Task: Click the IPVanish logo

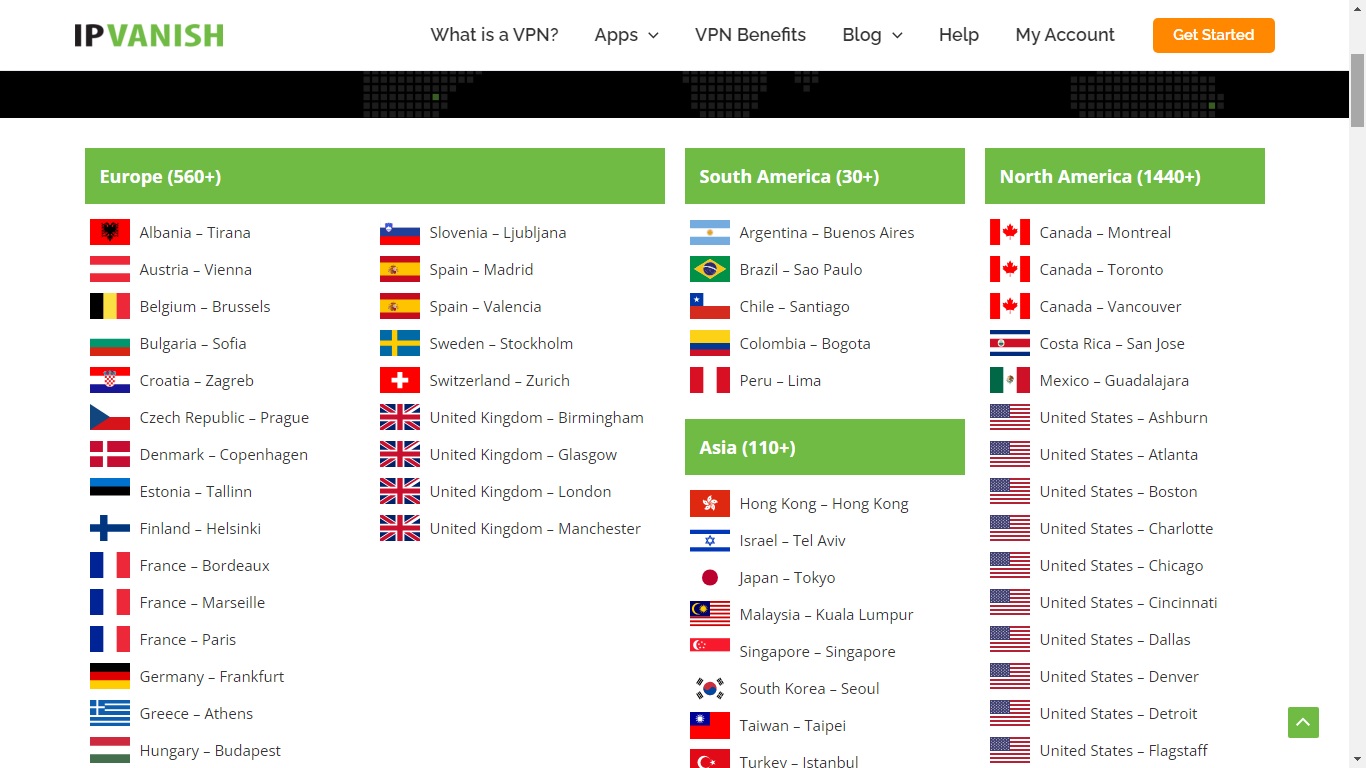Action: [x=148, y=34]
